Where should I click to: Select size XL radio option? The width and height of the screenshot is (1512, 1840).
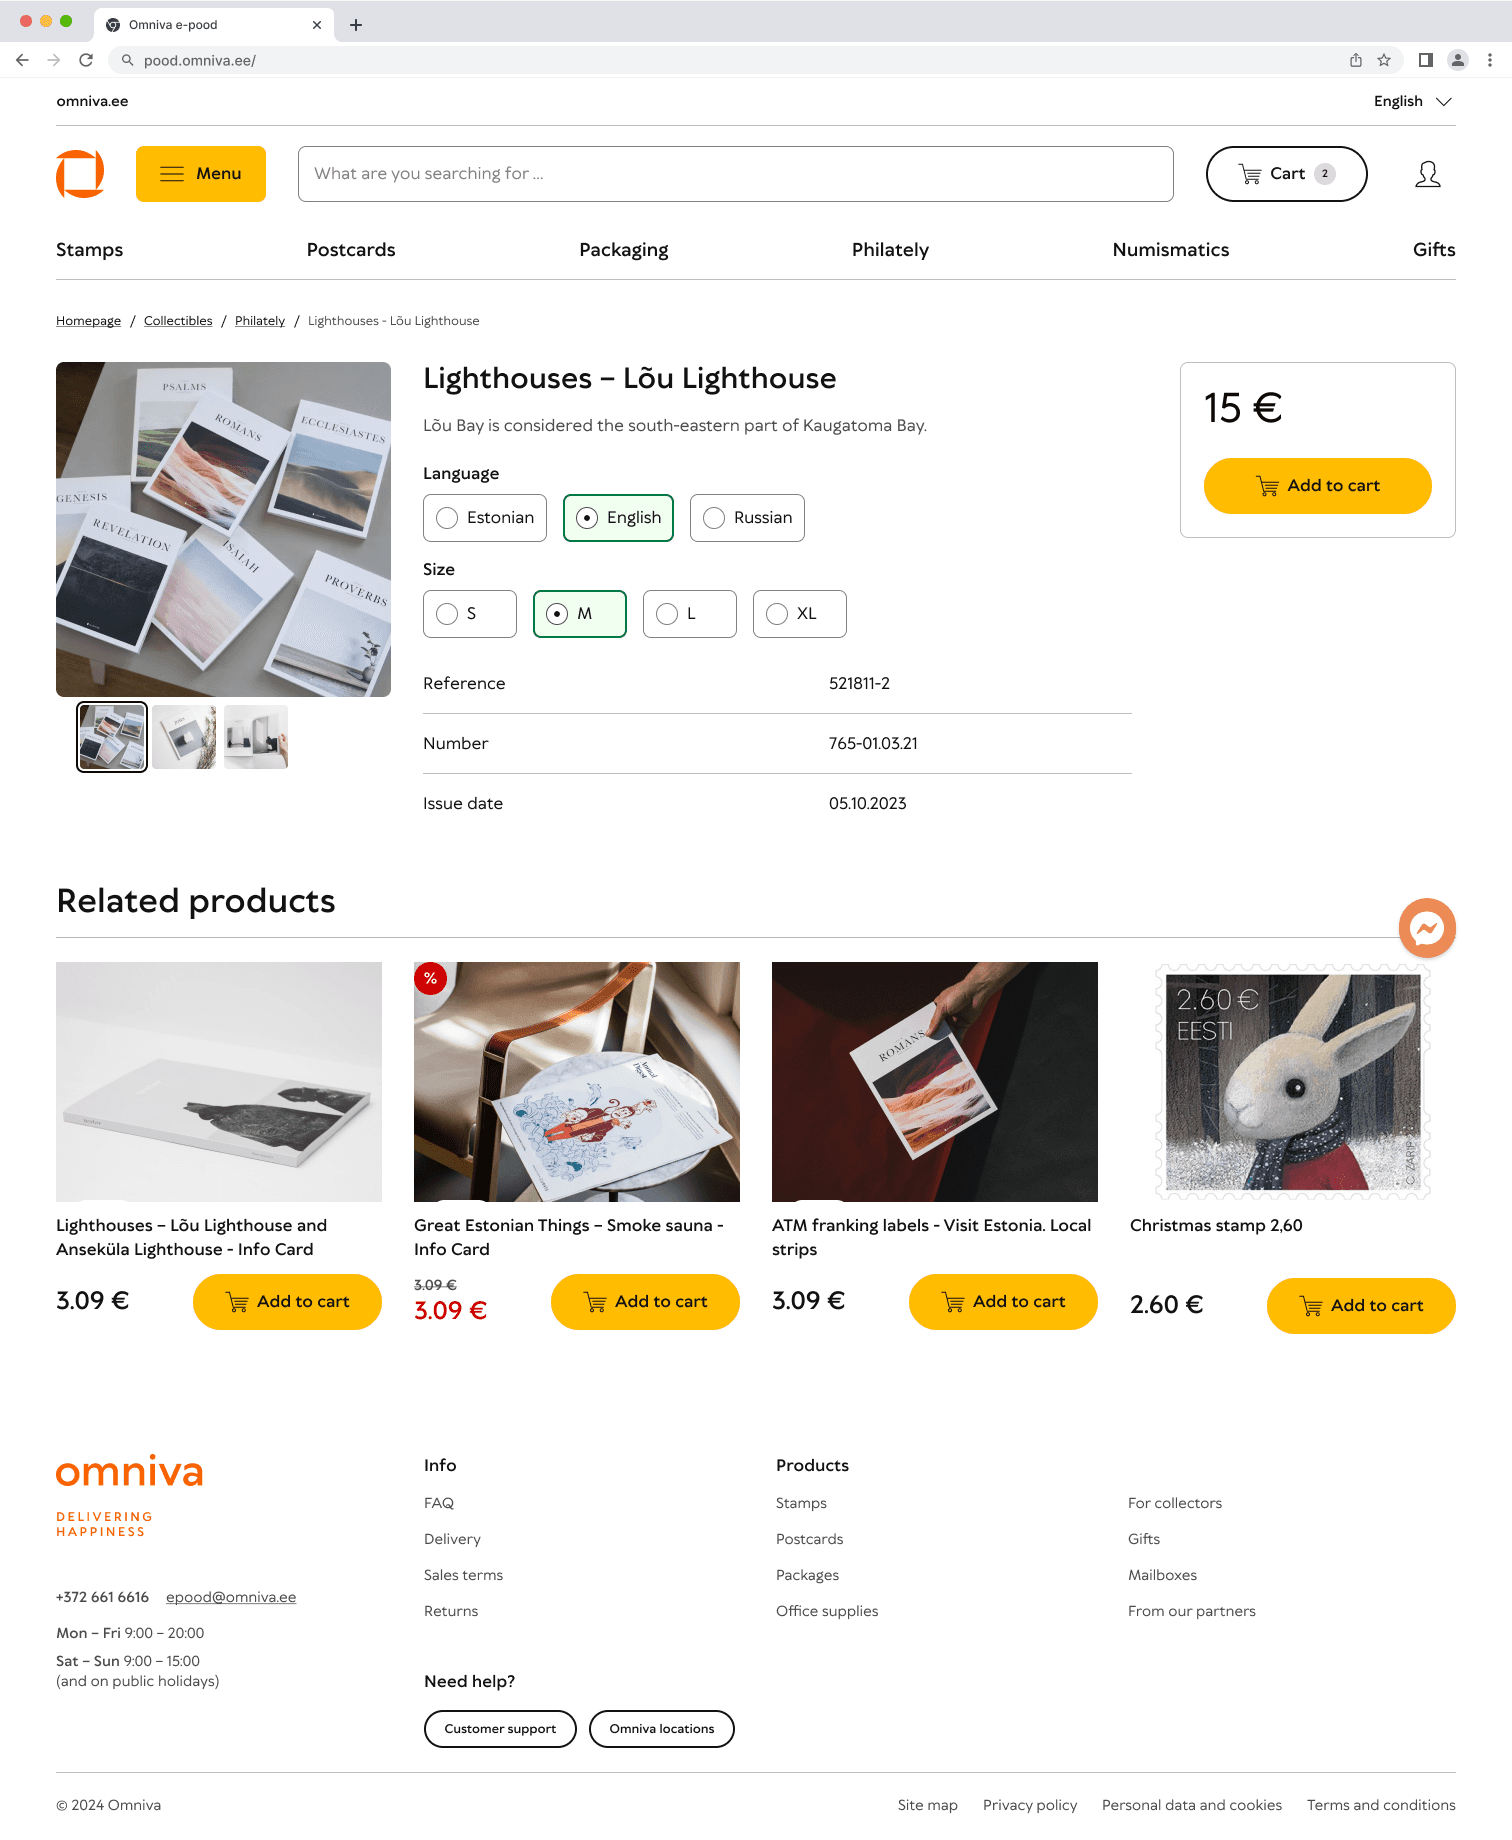800,614
